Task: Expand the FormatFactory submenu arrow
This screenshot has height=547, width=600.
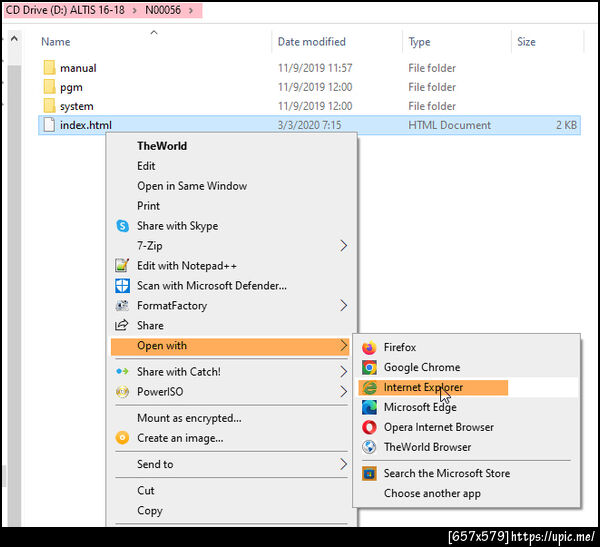Action: pos(343,305)
